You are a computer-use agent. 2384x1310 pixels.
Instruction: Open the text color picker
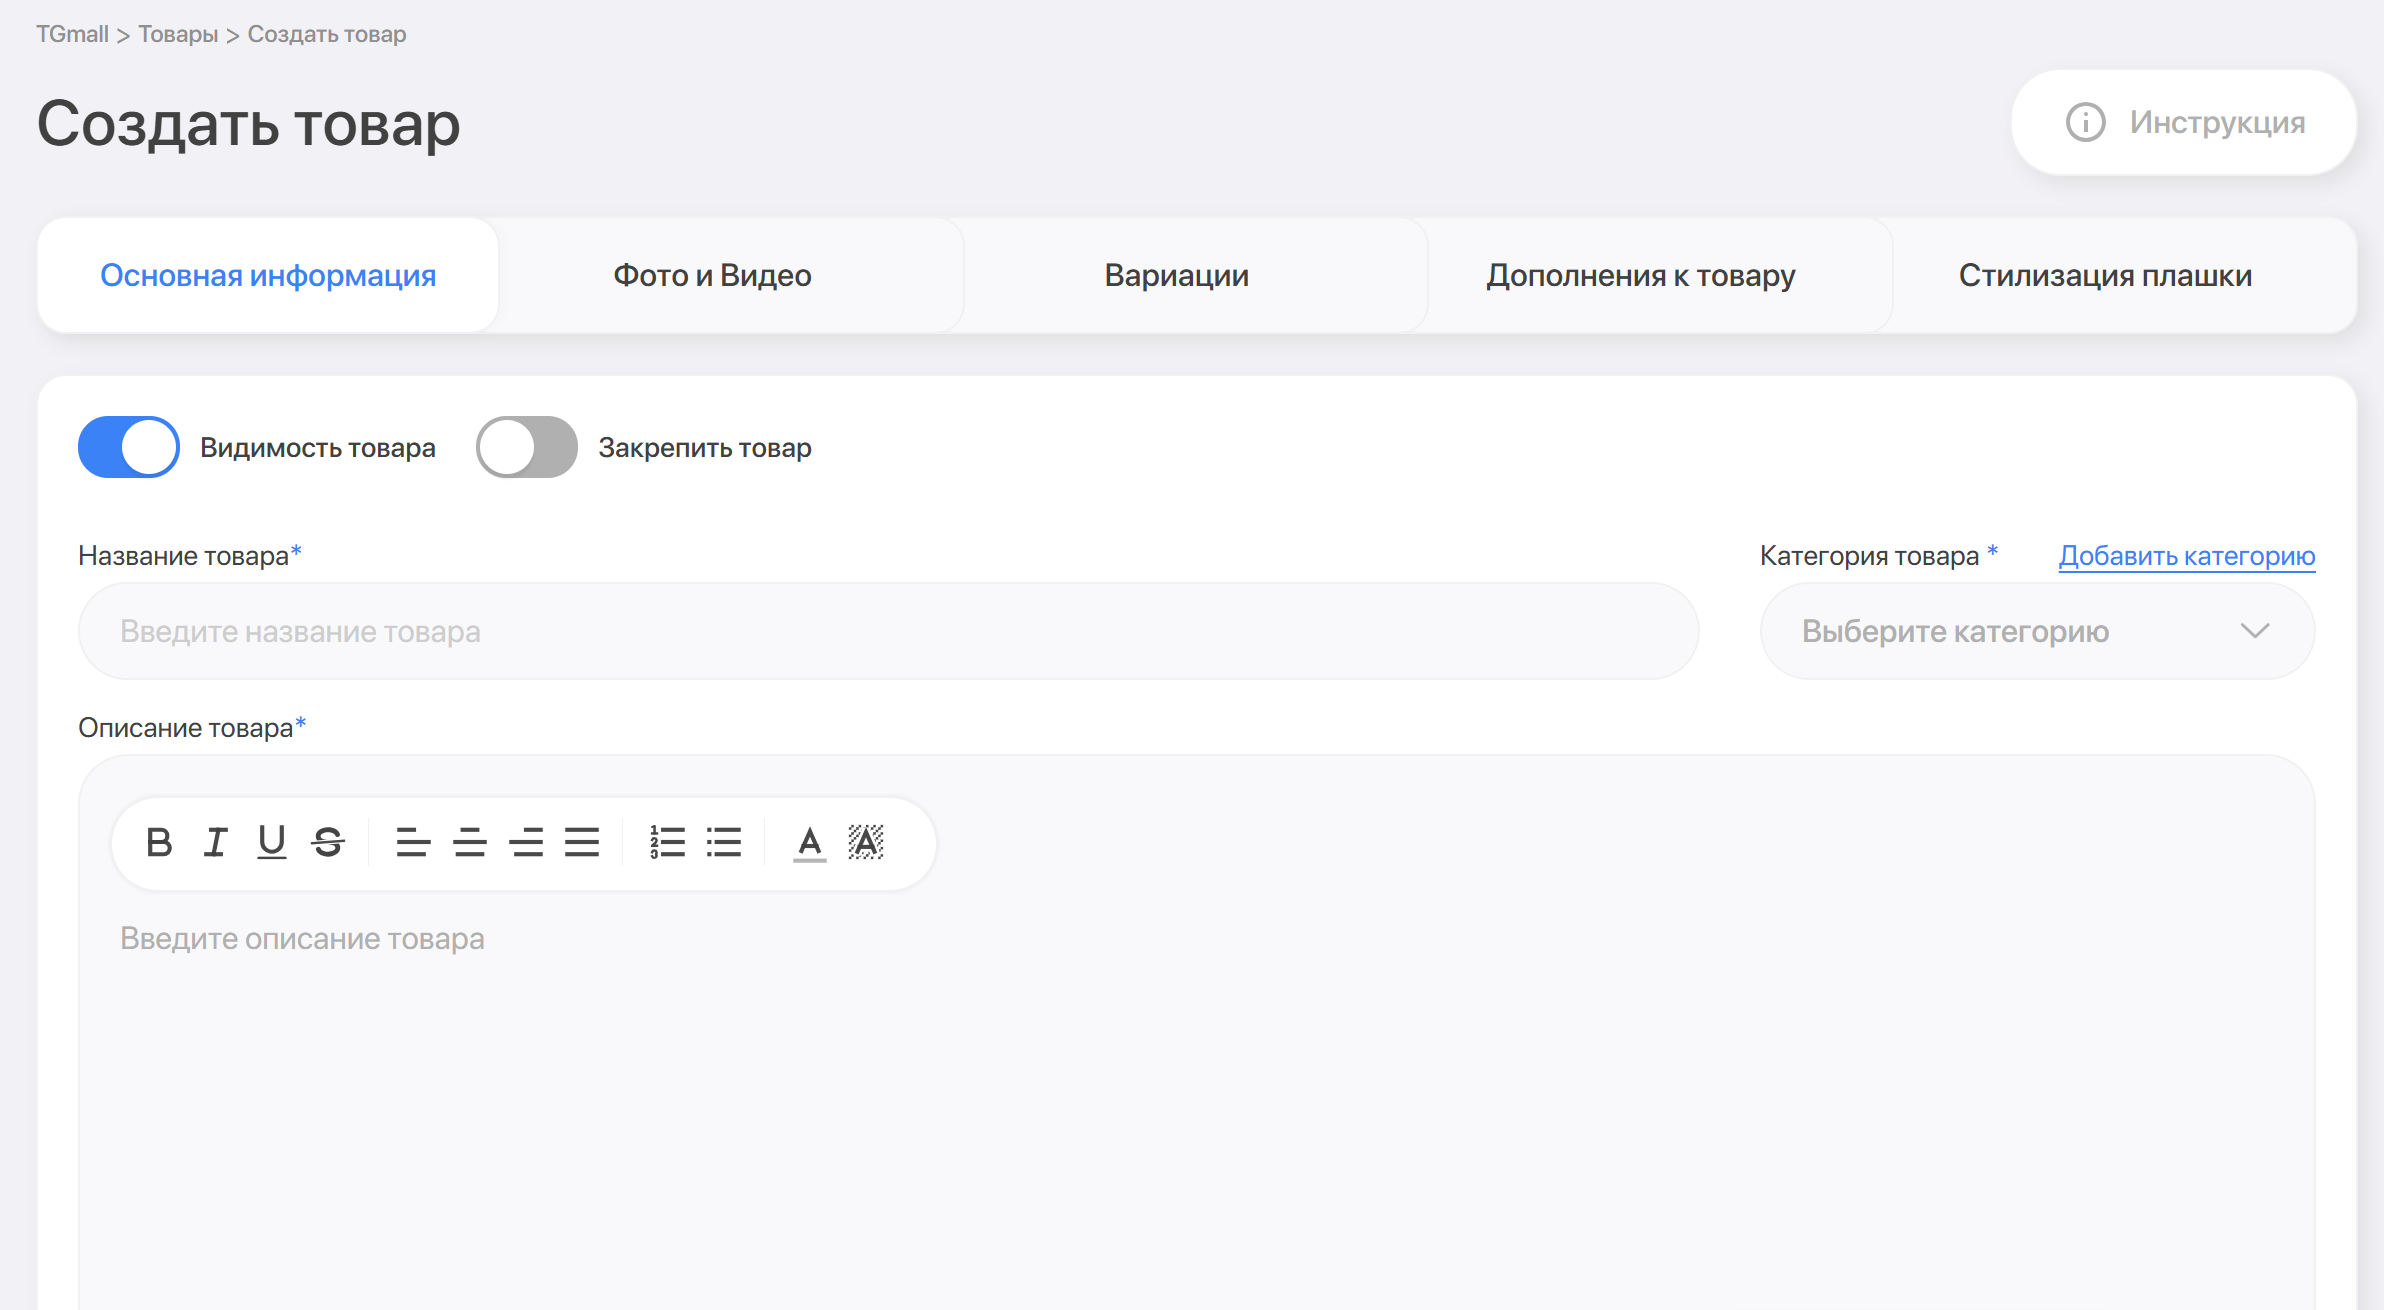809,842
